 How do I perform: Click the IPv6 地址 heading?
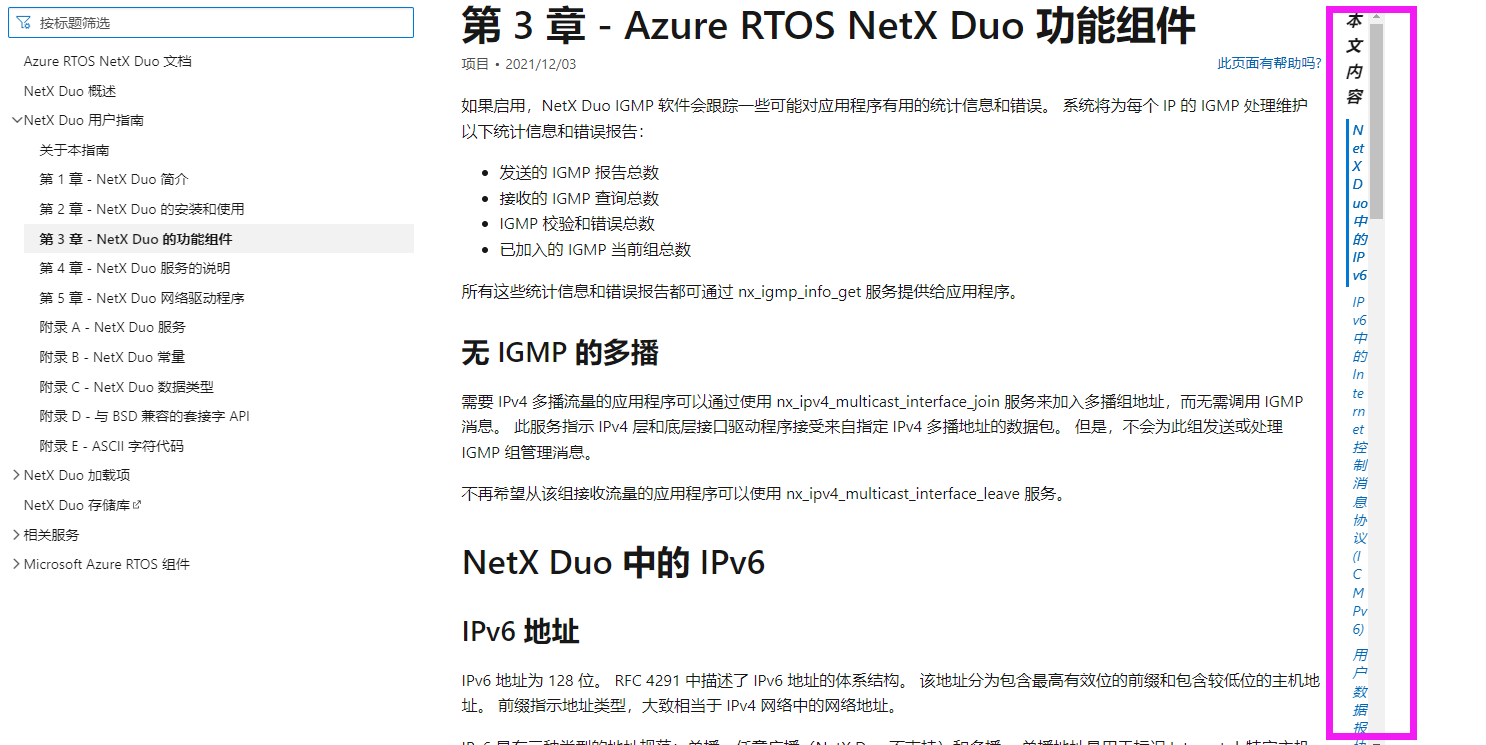pyautogui.click(x=520, y=632)
